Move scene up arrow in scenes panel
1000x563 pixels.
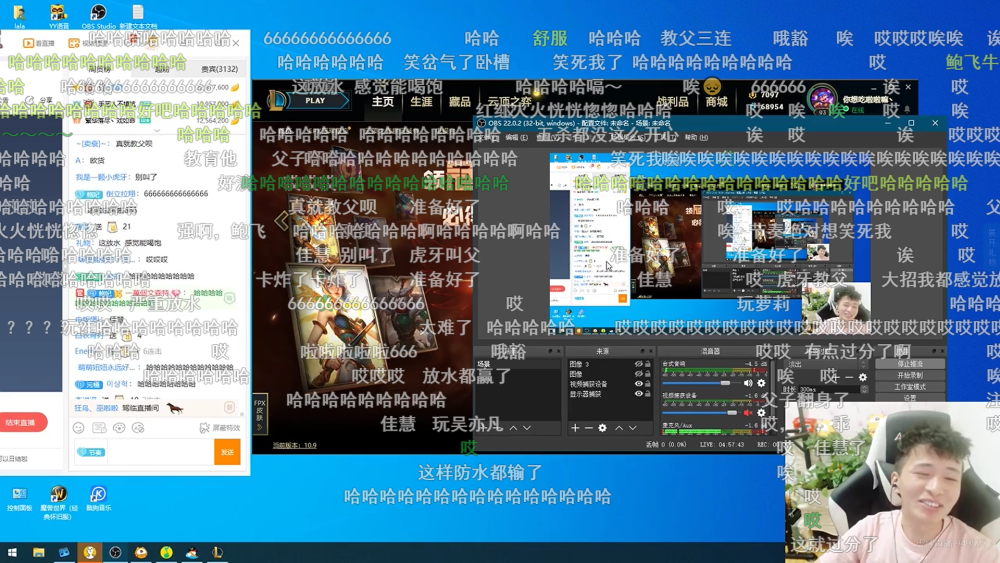(513, 428)
